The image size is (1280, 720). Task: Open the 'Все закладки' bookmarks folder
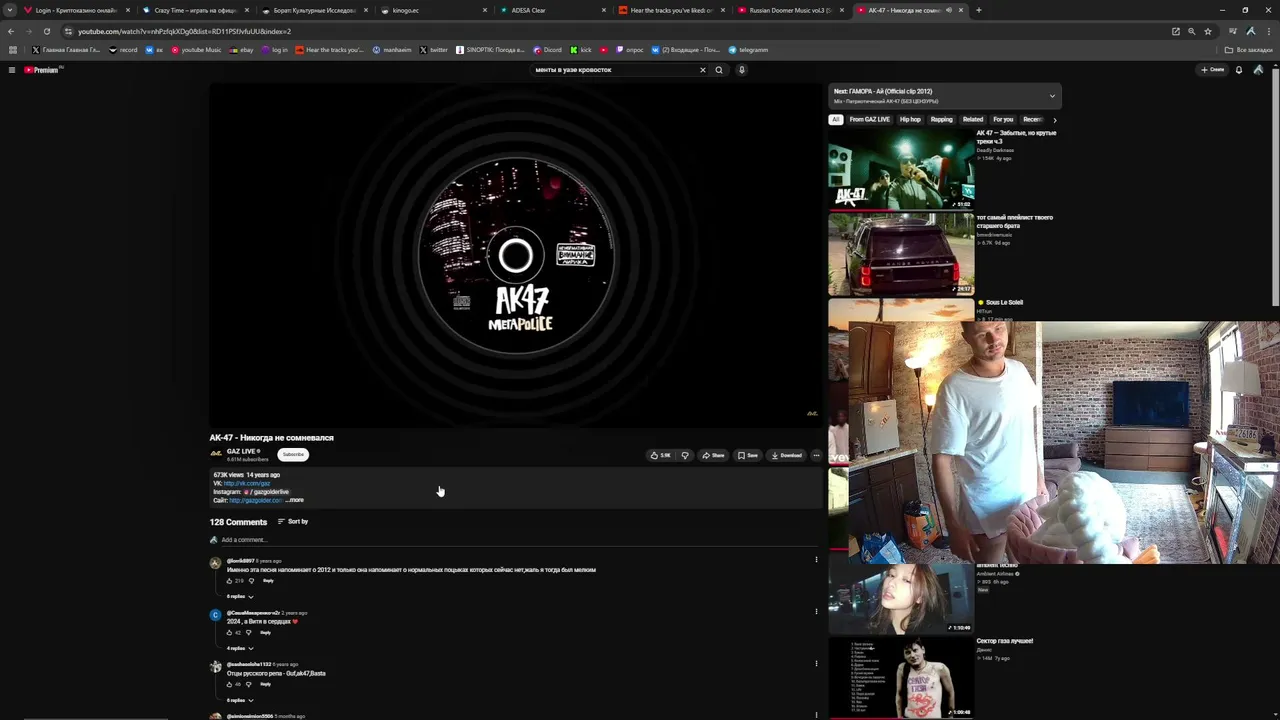pos(1249,50)
